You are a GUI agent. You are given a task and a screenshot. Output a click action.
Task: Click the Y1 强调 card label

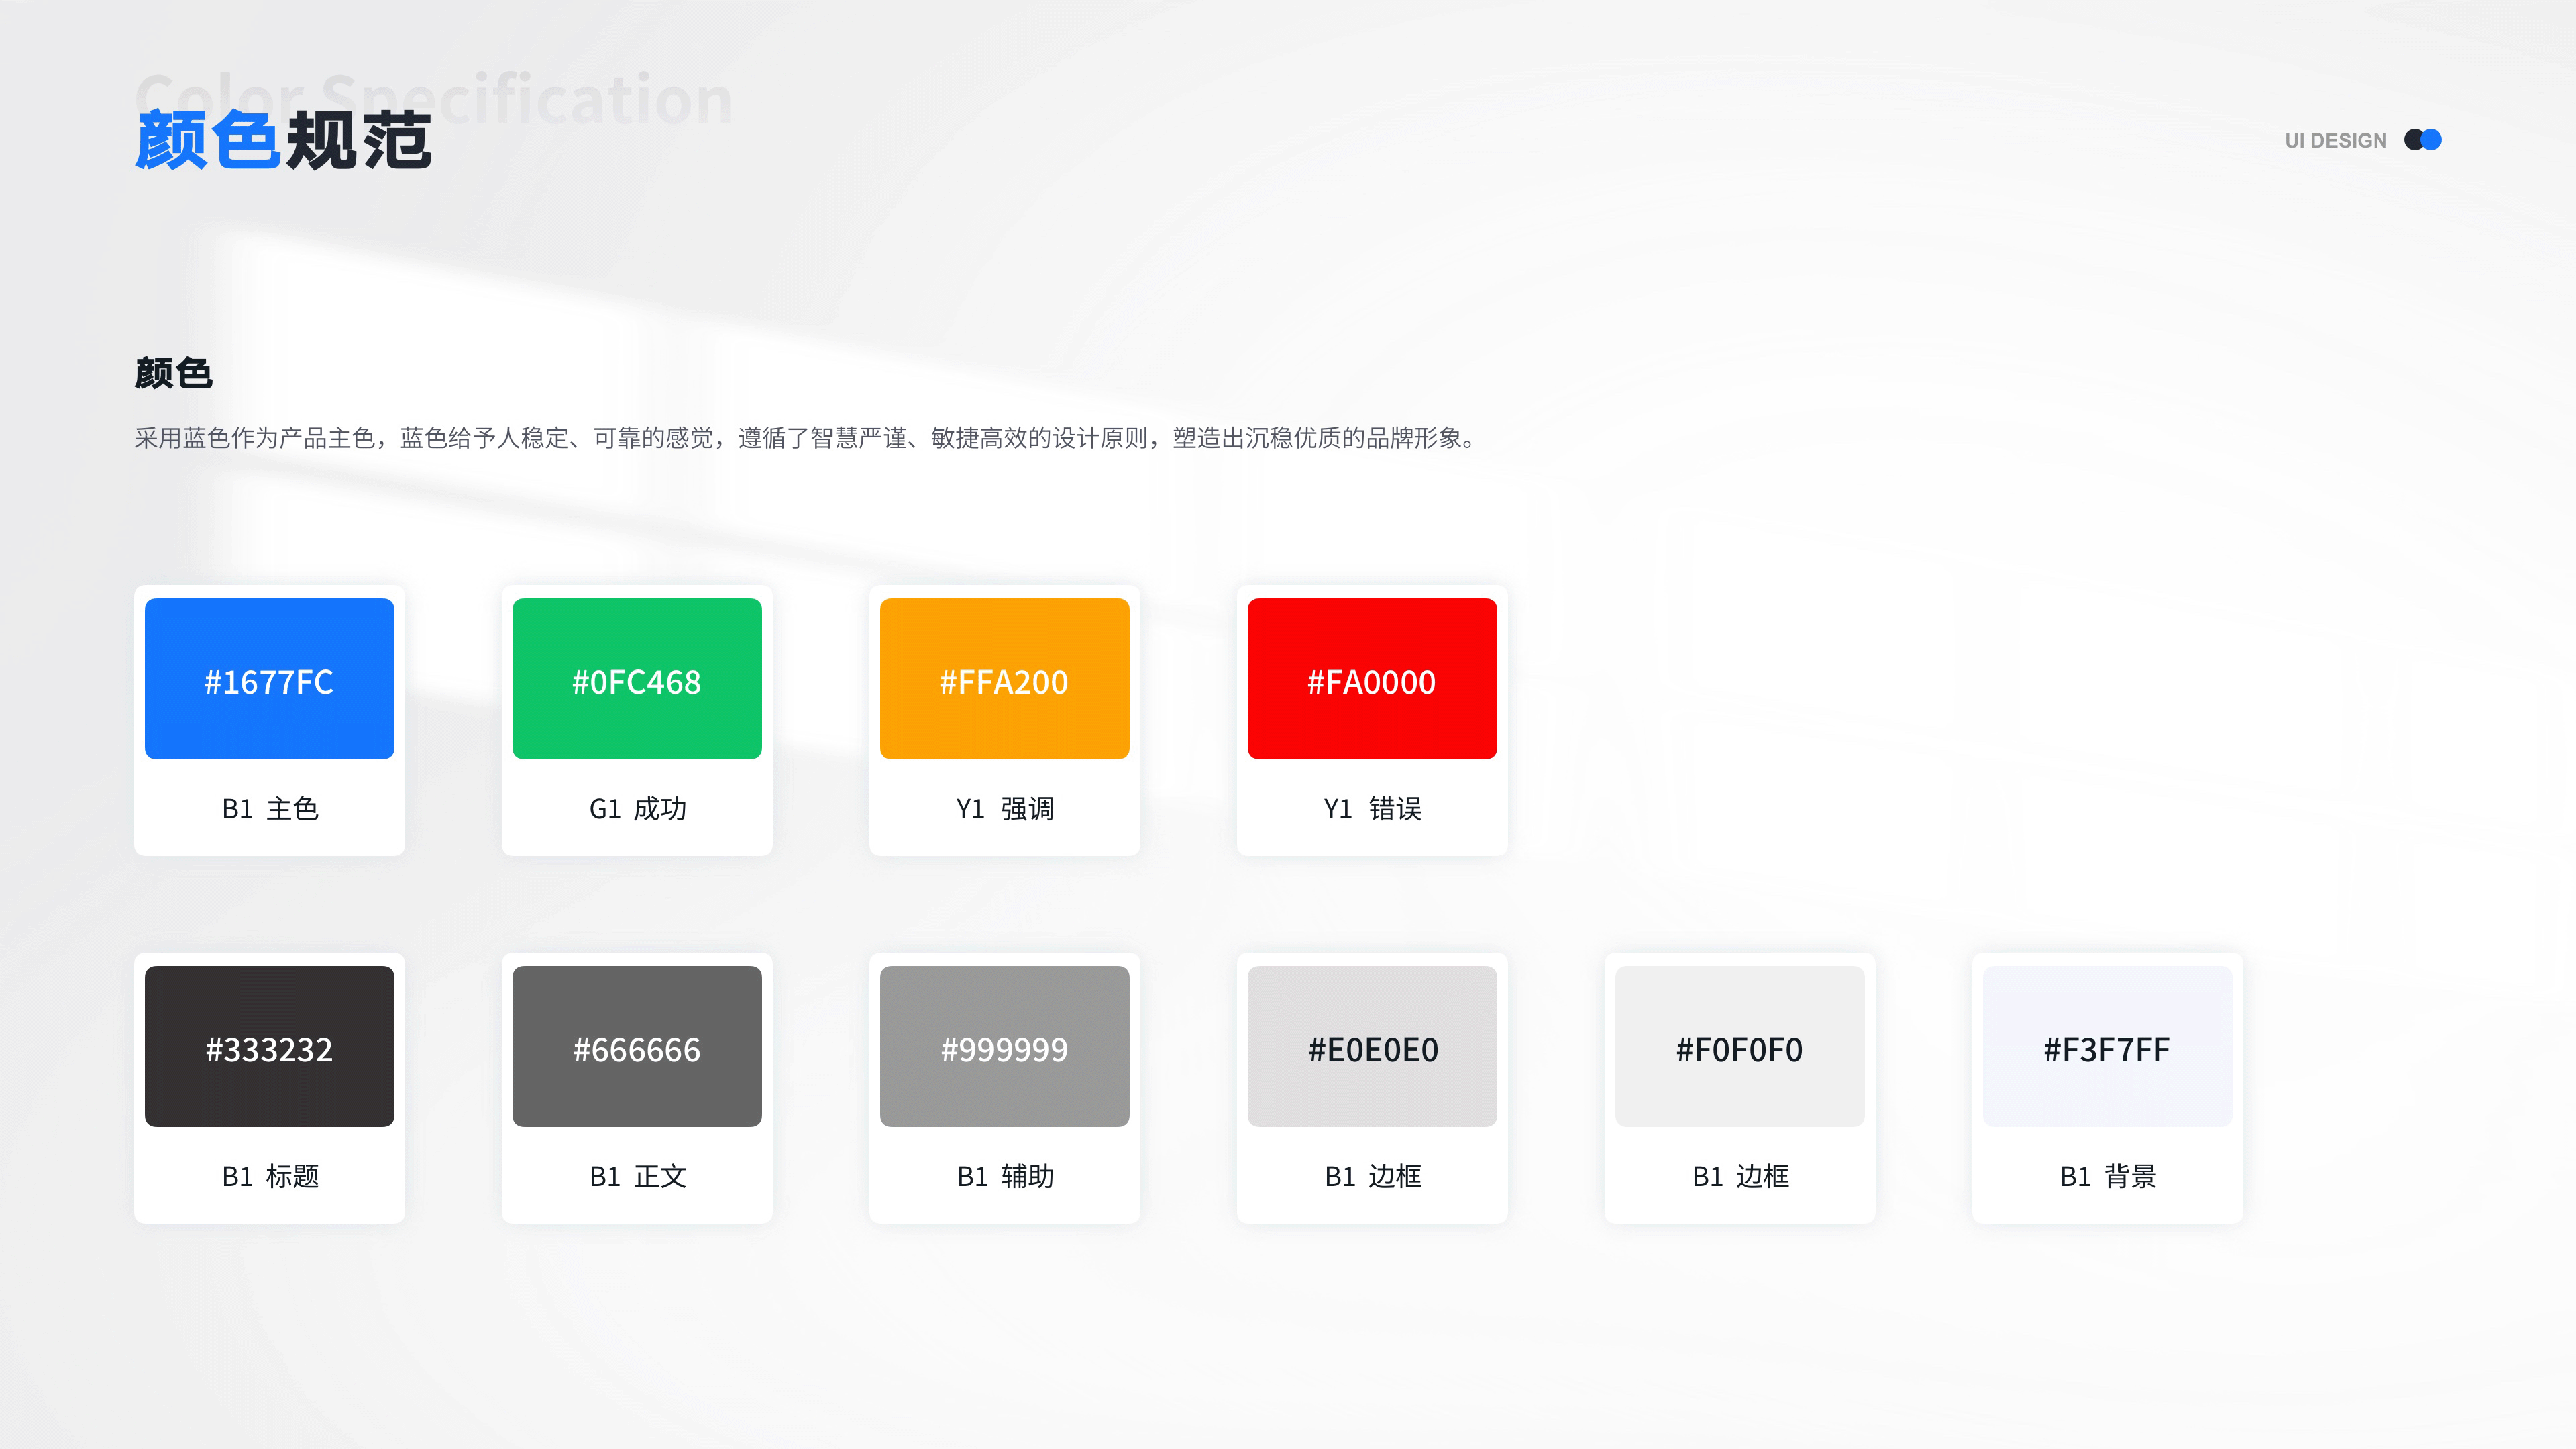1004,809
